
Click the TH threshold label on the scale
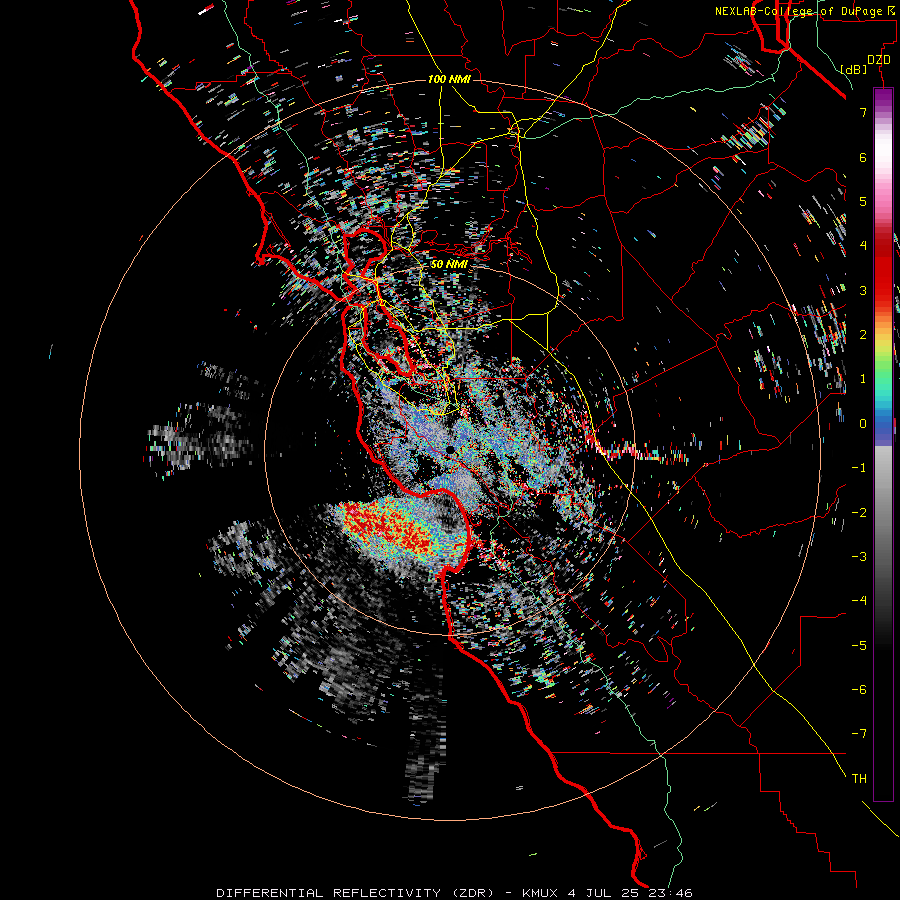tap(859, 779)
